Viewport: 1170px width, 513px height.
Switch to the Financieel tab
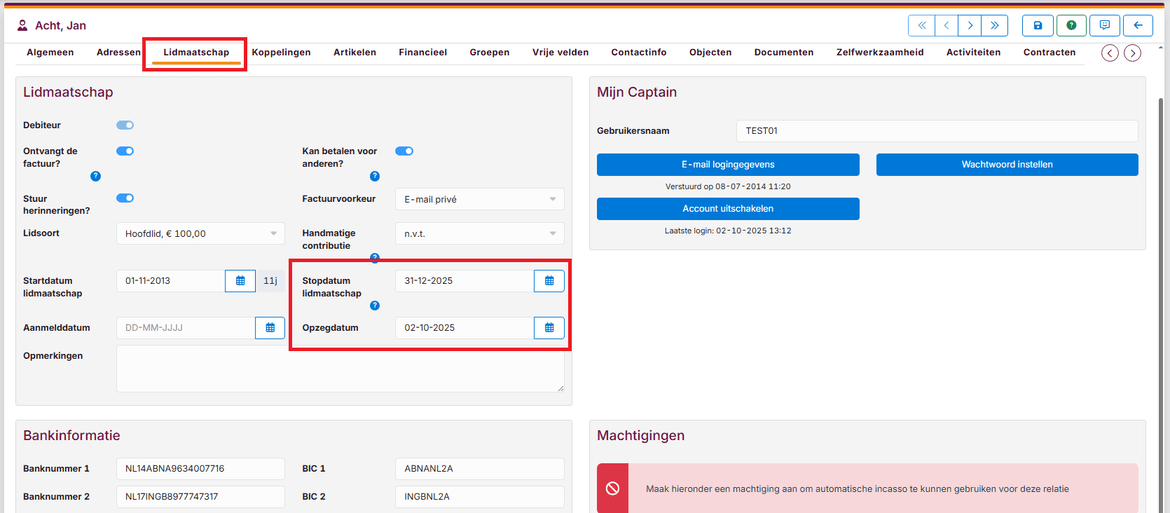(422, 52)
